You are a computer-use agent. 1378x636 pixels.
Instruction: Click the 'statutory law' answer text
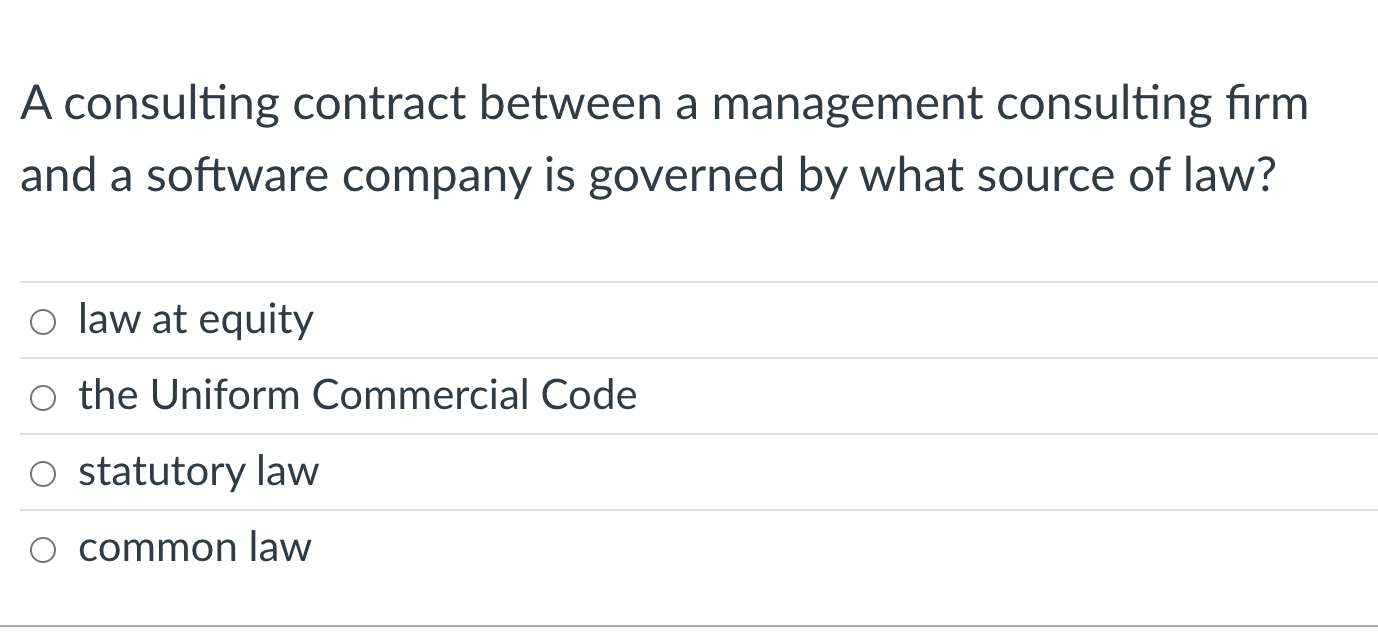(198, 473)
